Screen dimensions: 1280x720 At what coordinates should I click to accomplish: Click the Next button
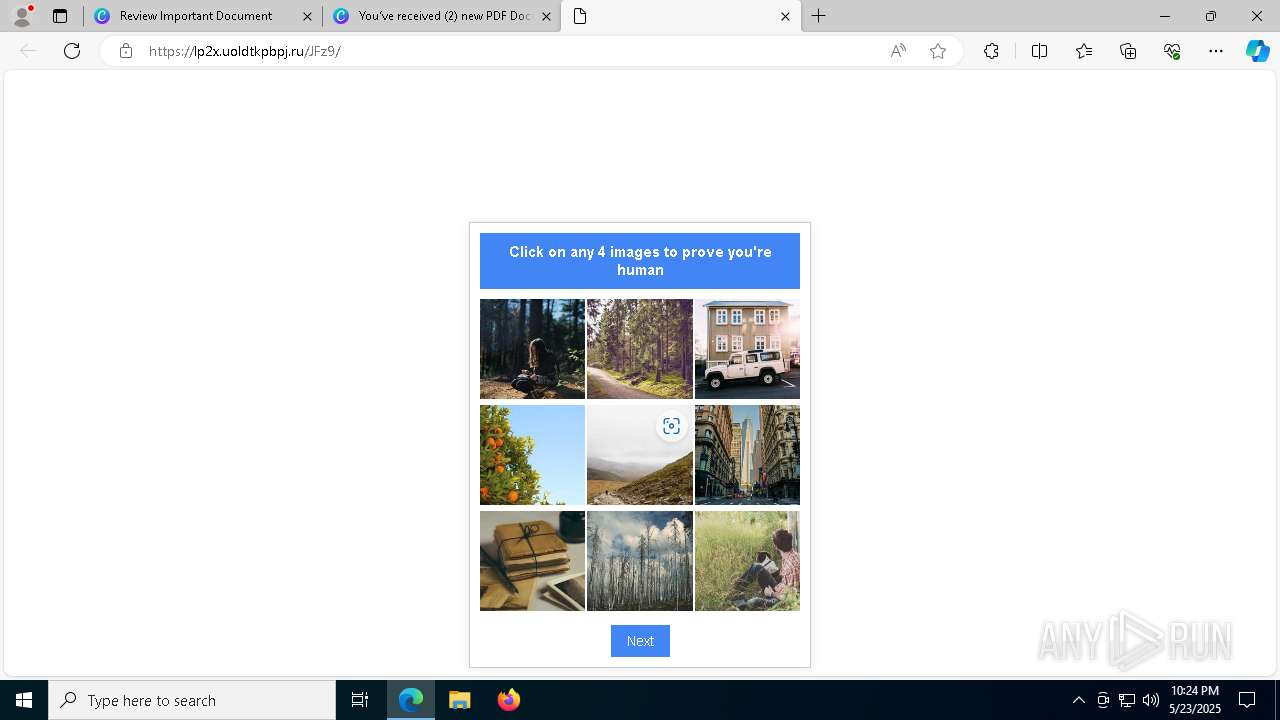click(640, 641)
